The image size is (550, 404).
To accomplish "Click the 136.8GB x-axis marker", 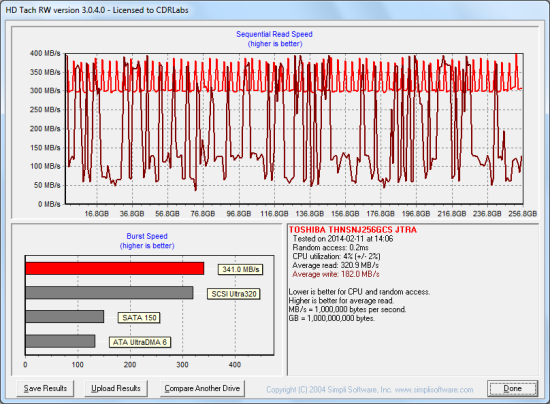I will click(309, 214).
